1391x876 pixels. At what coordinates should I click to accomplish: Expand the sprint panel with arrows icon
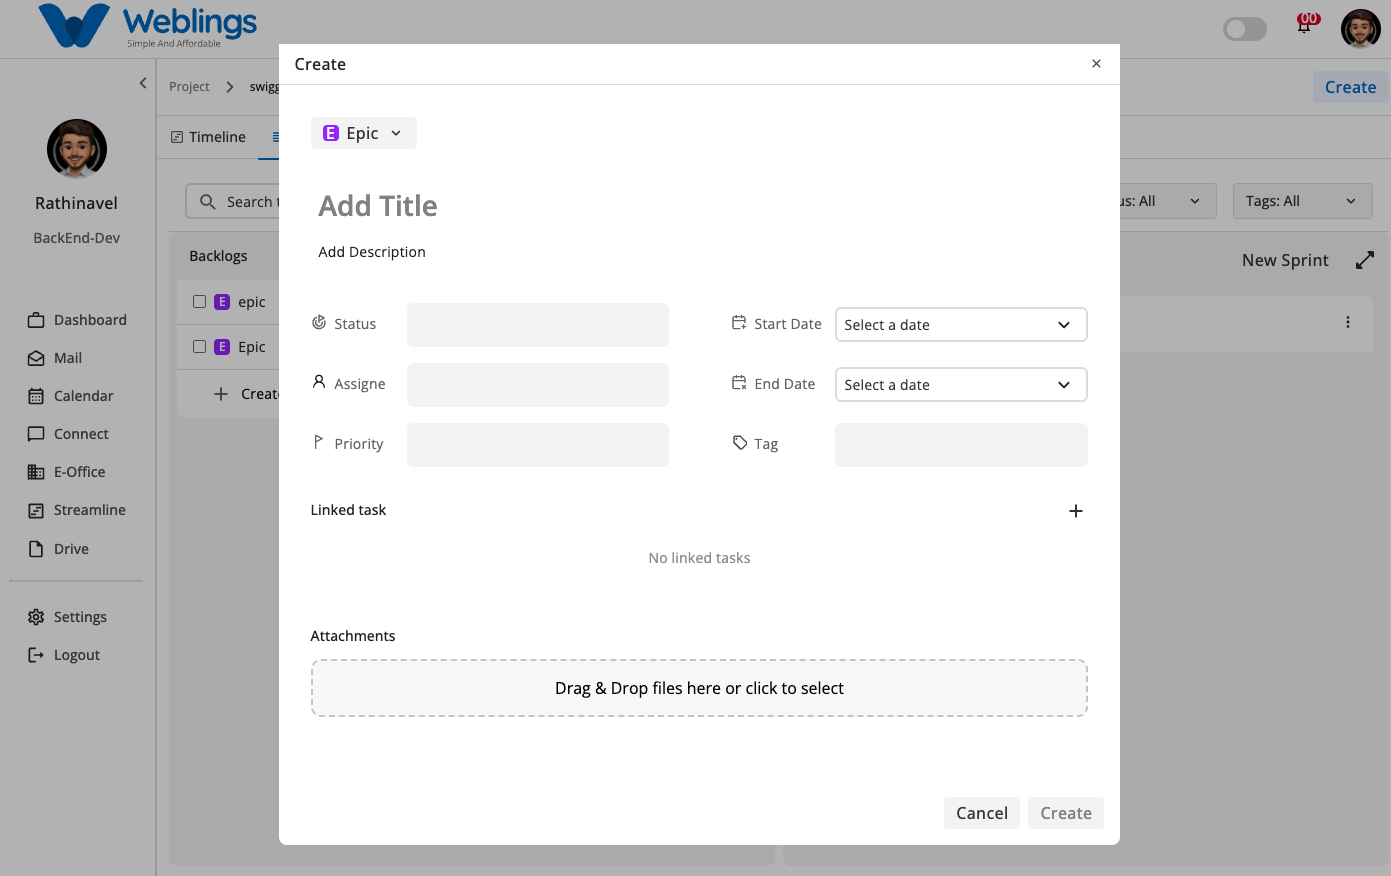(x=1365, y=260)
